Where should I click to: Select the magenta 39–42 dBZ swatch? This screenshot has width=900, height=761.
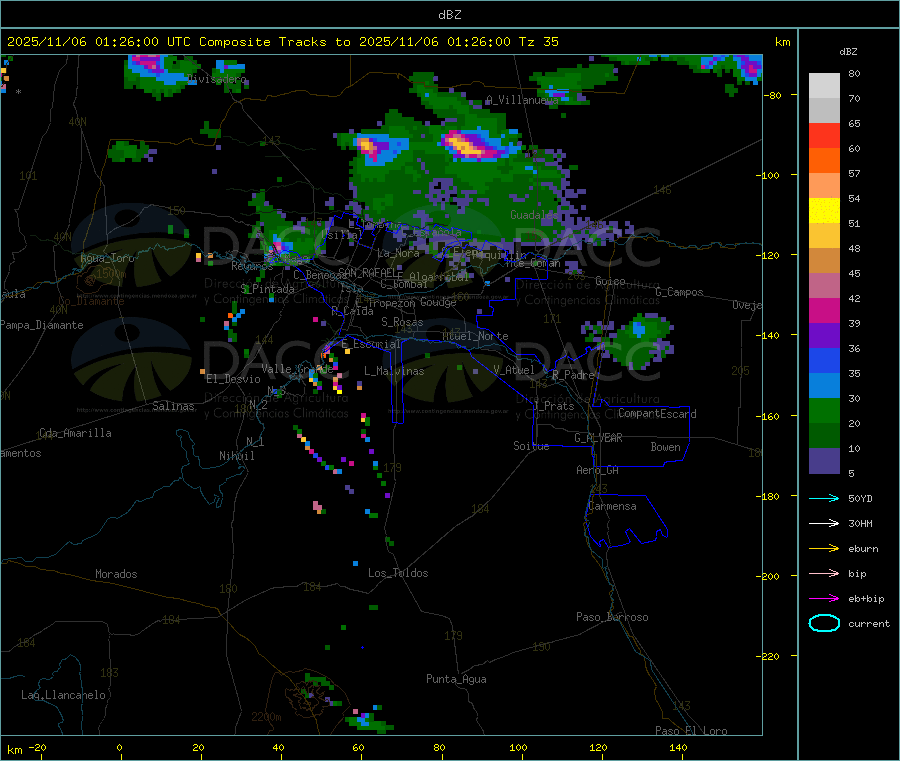pos(824,310)
